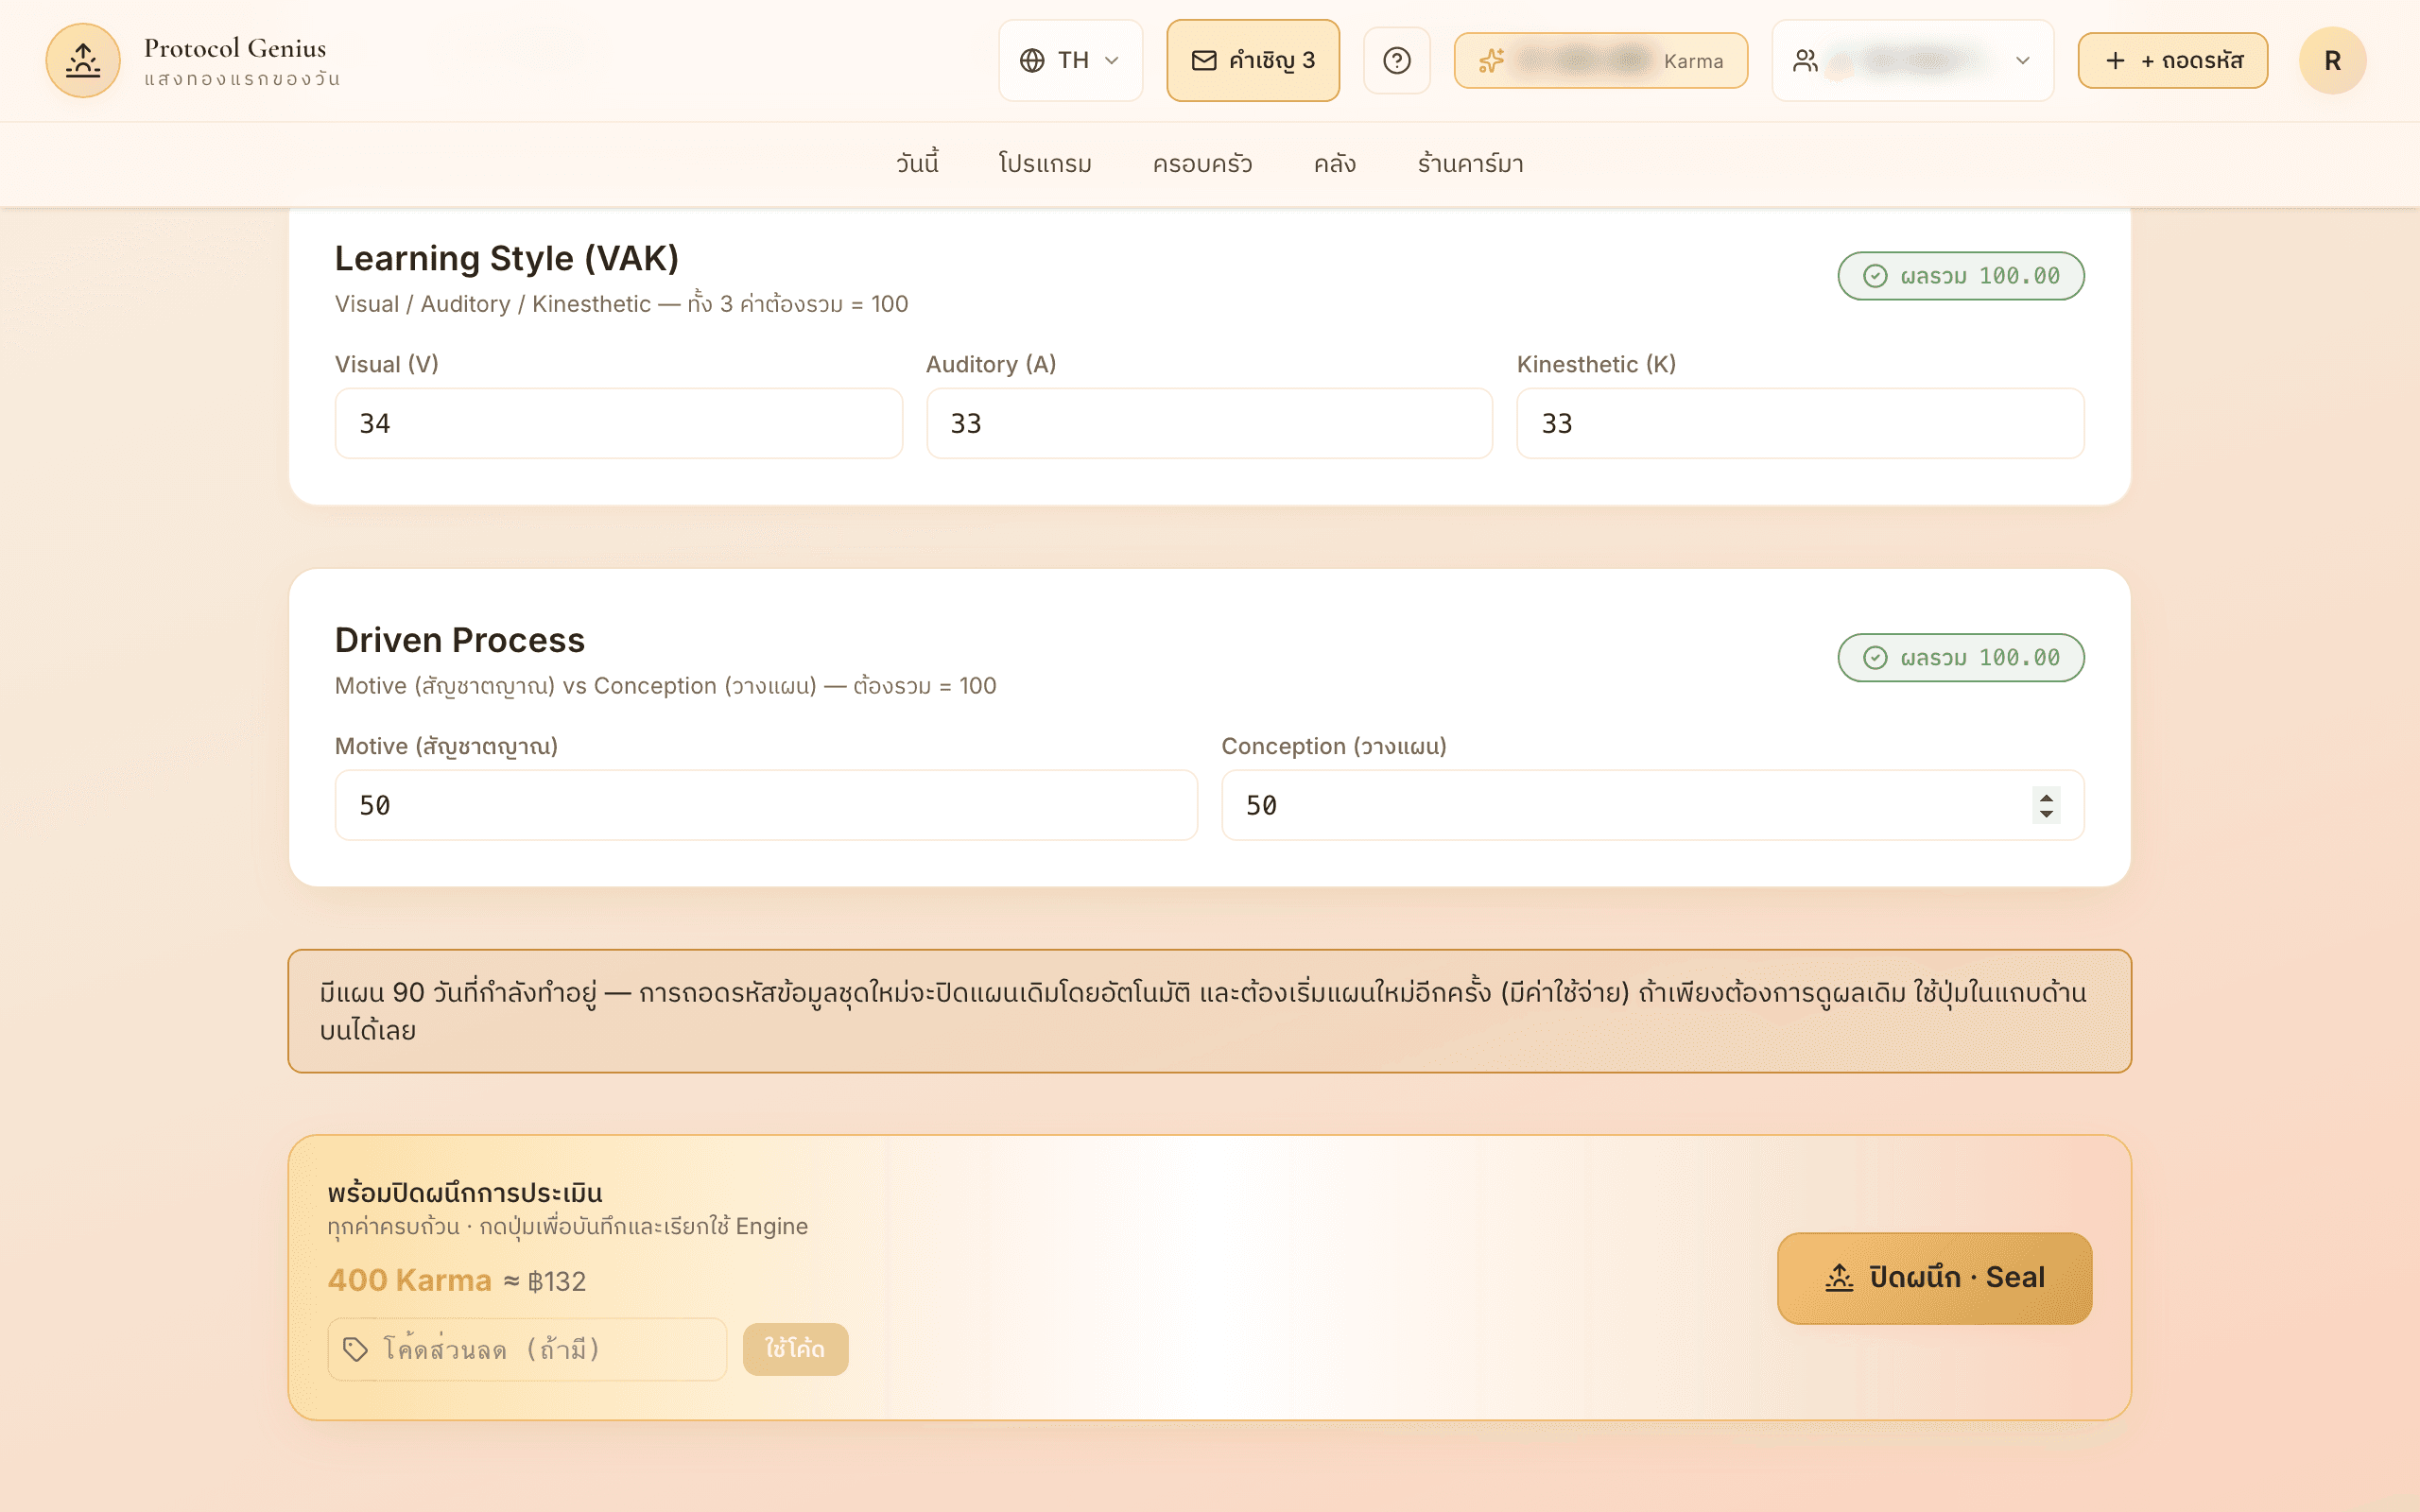Open the Karma balance pill
This screenshot has width=2420, height=1512.
[1600, 61]
